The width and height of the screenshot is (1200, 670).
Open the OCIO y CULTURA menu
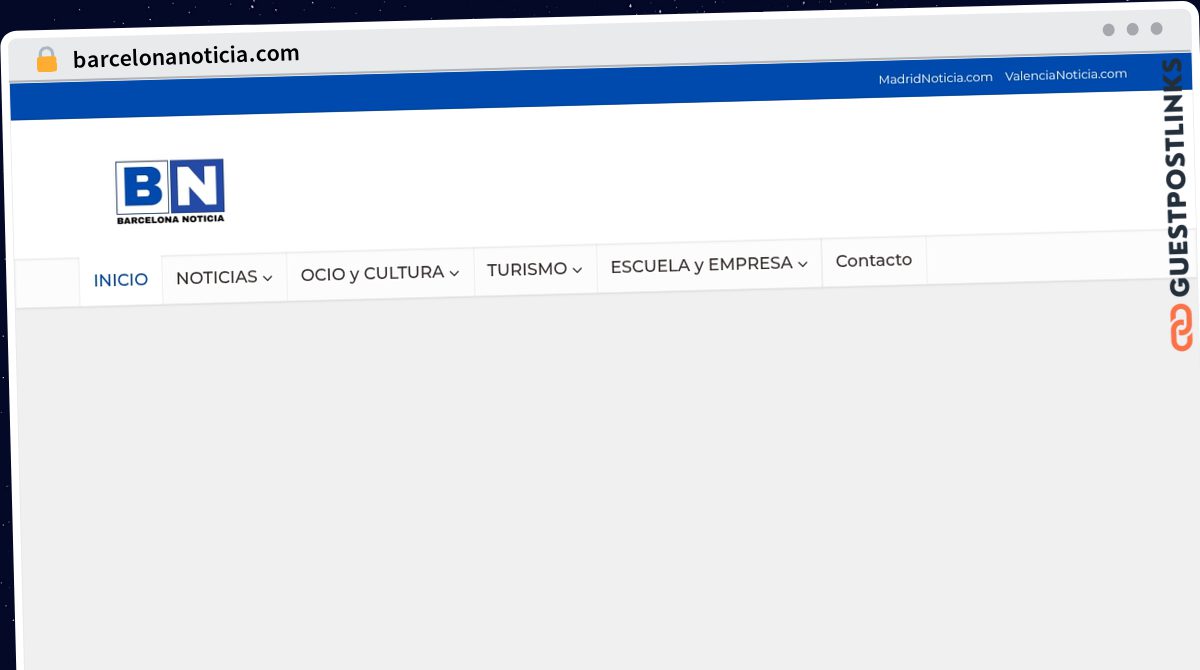point(380,273)
